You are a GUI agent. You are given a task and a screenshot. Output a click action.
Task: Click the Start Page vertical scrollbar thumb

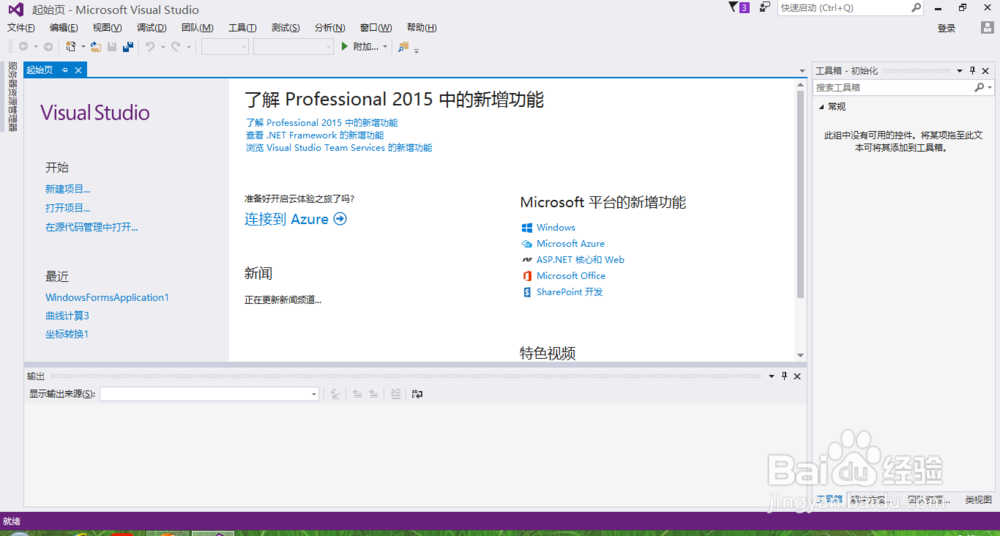(800, 195)
